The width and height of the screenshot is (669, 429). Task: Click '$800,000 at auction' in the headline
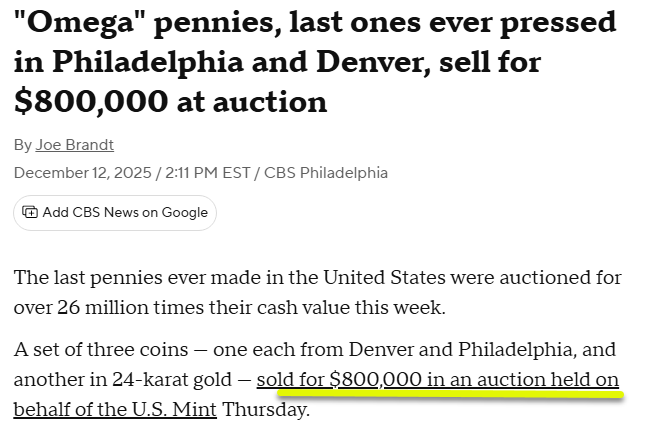pos(171,102)
